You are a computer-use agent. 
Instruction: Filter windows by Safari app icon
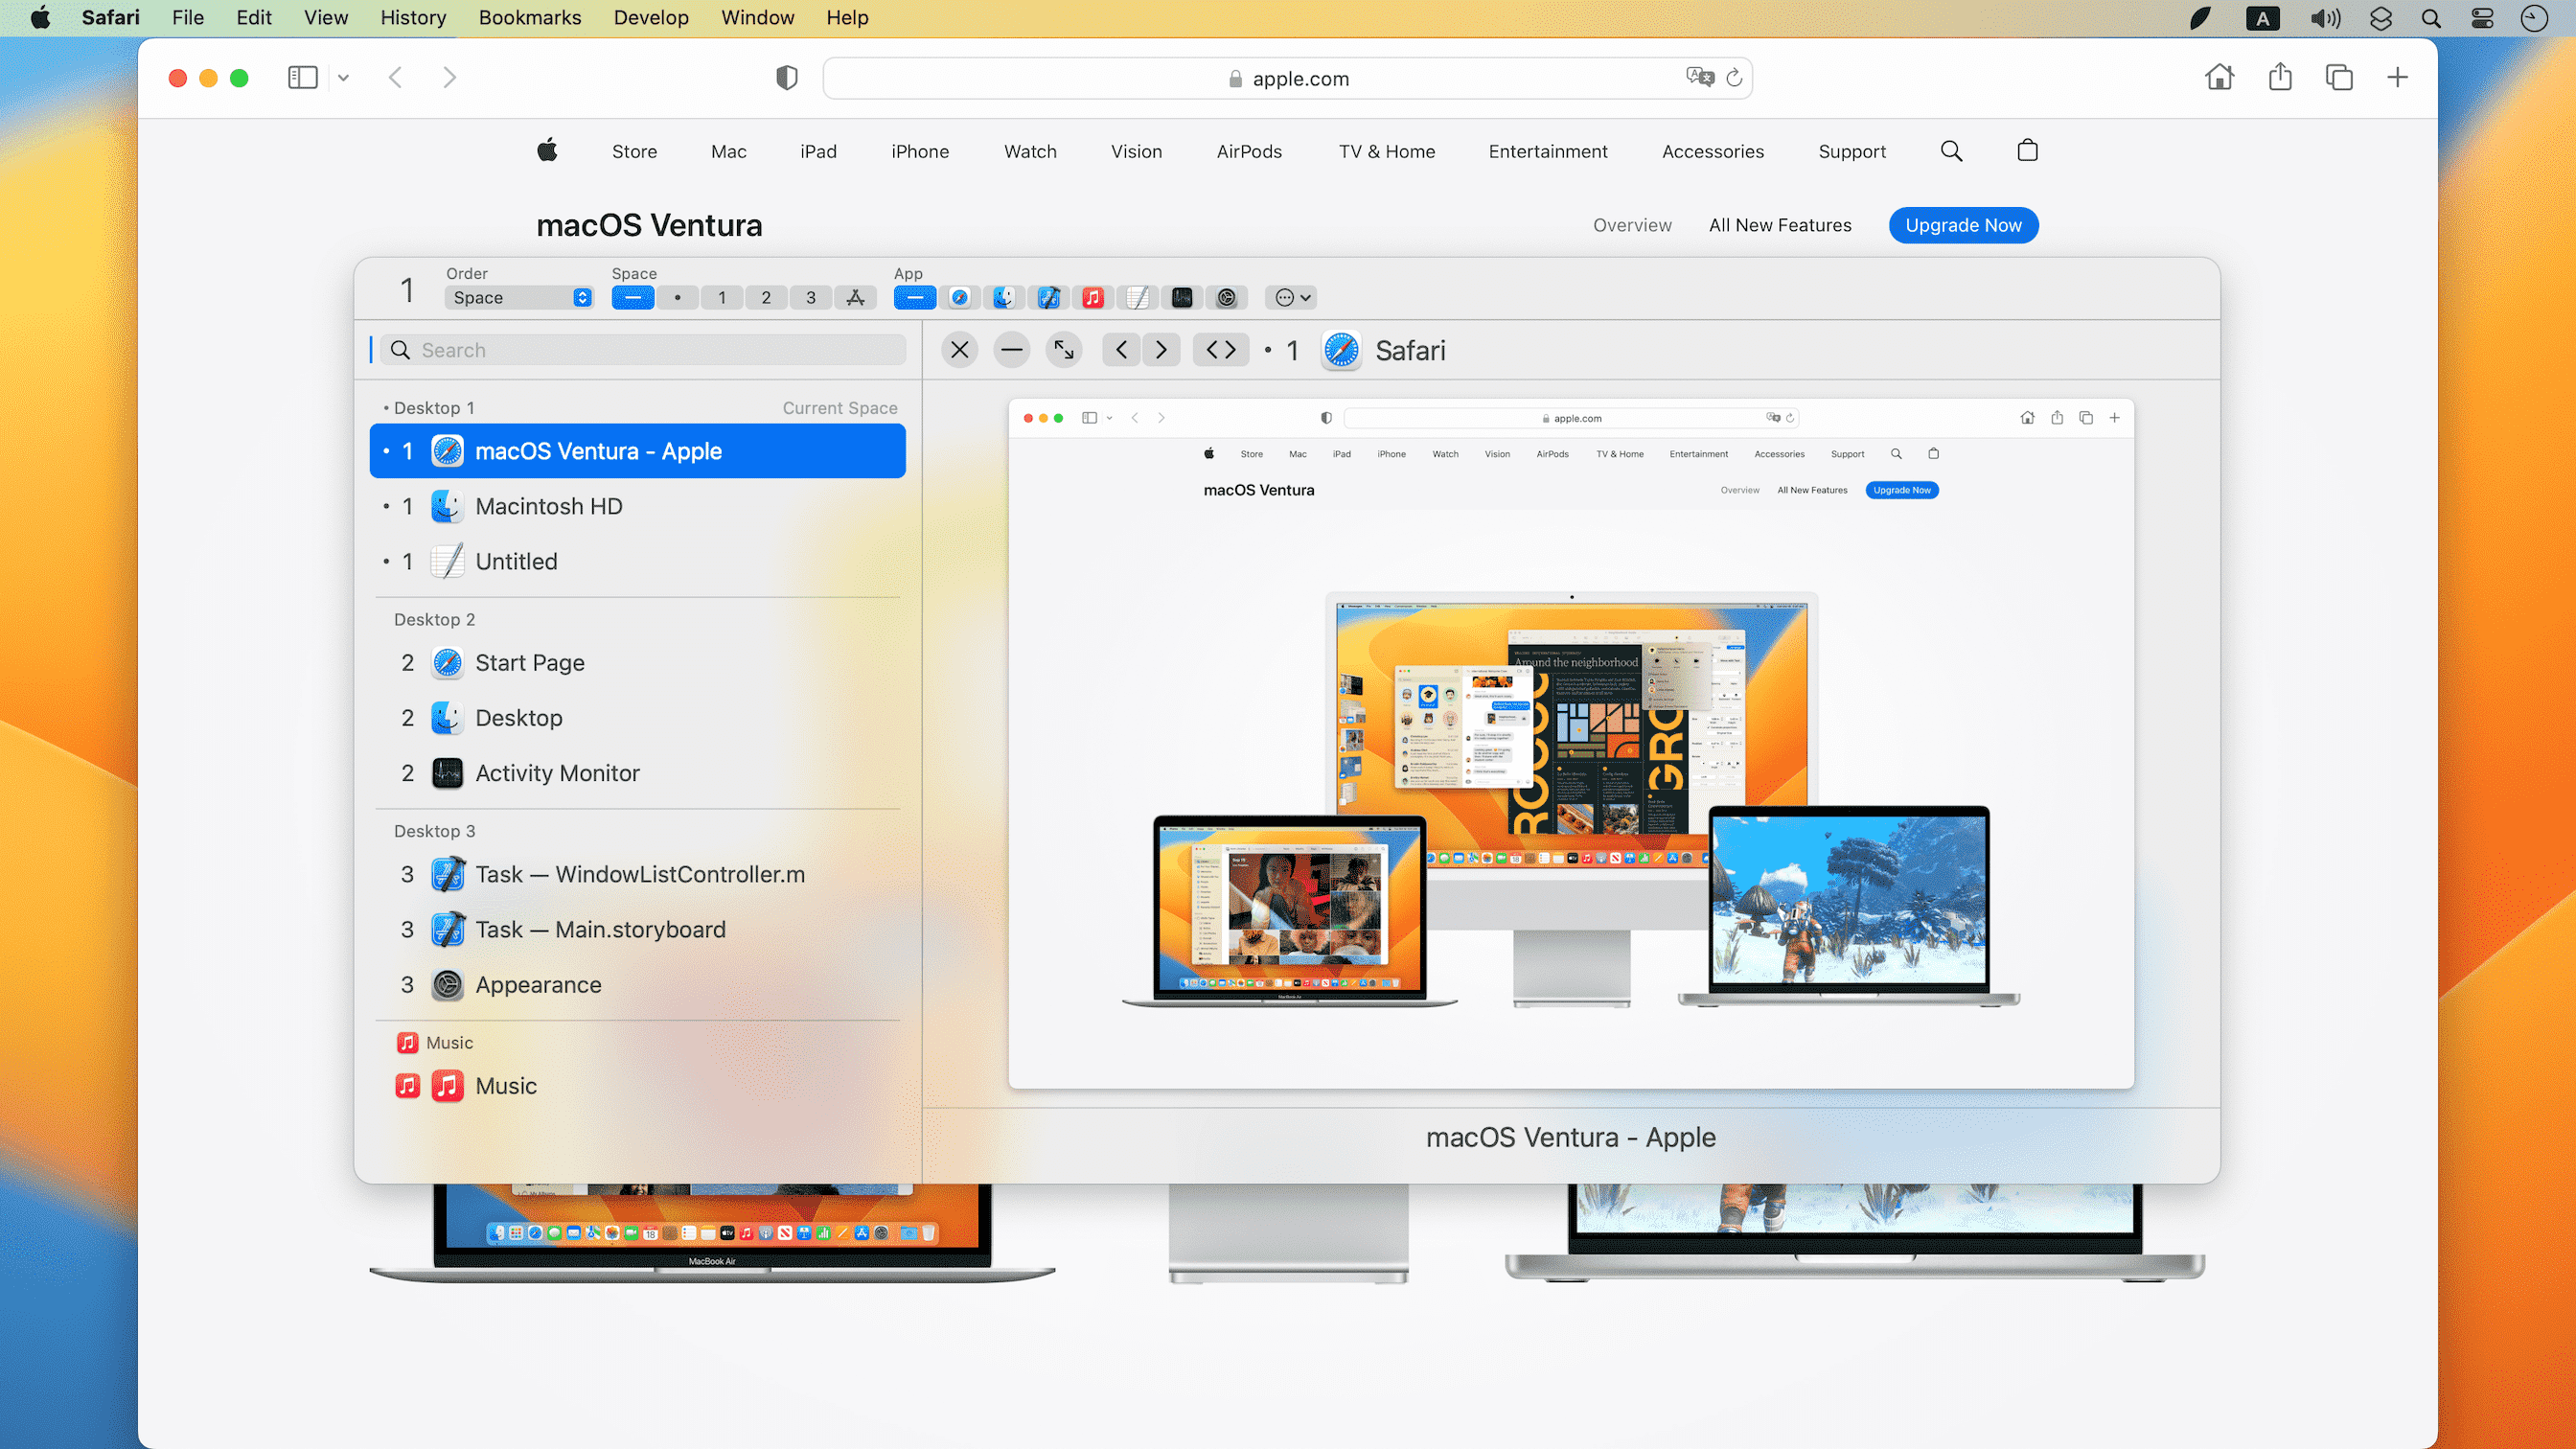point(959,297)
